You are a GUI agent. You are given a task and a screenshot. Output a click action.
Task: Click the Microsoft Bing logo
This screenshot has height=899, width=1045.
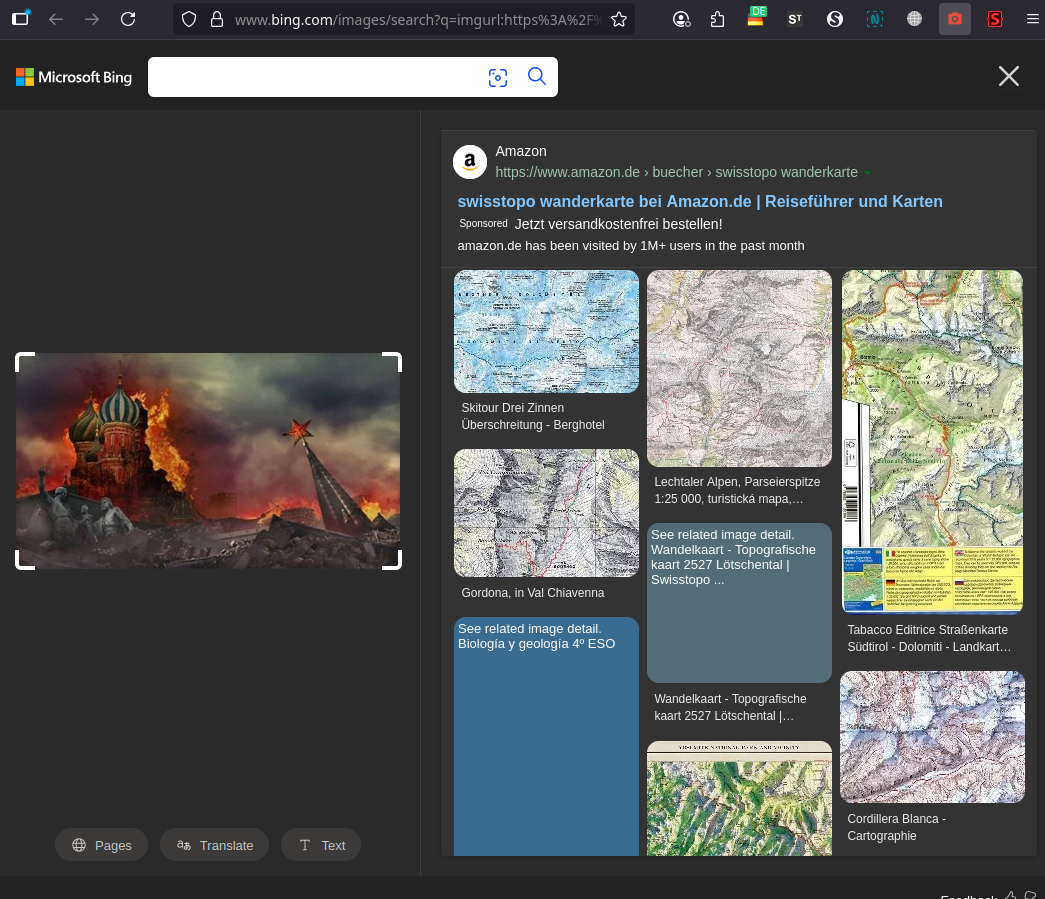pos(74,77)
